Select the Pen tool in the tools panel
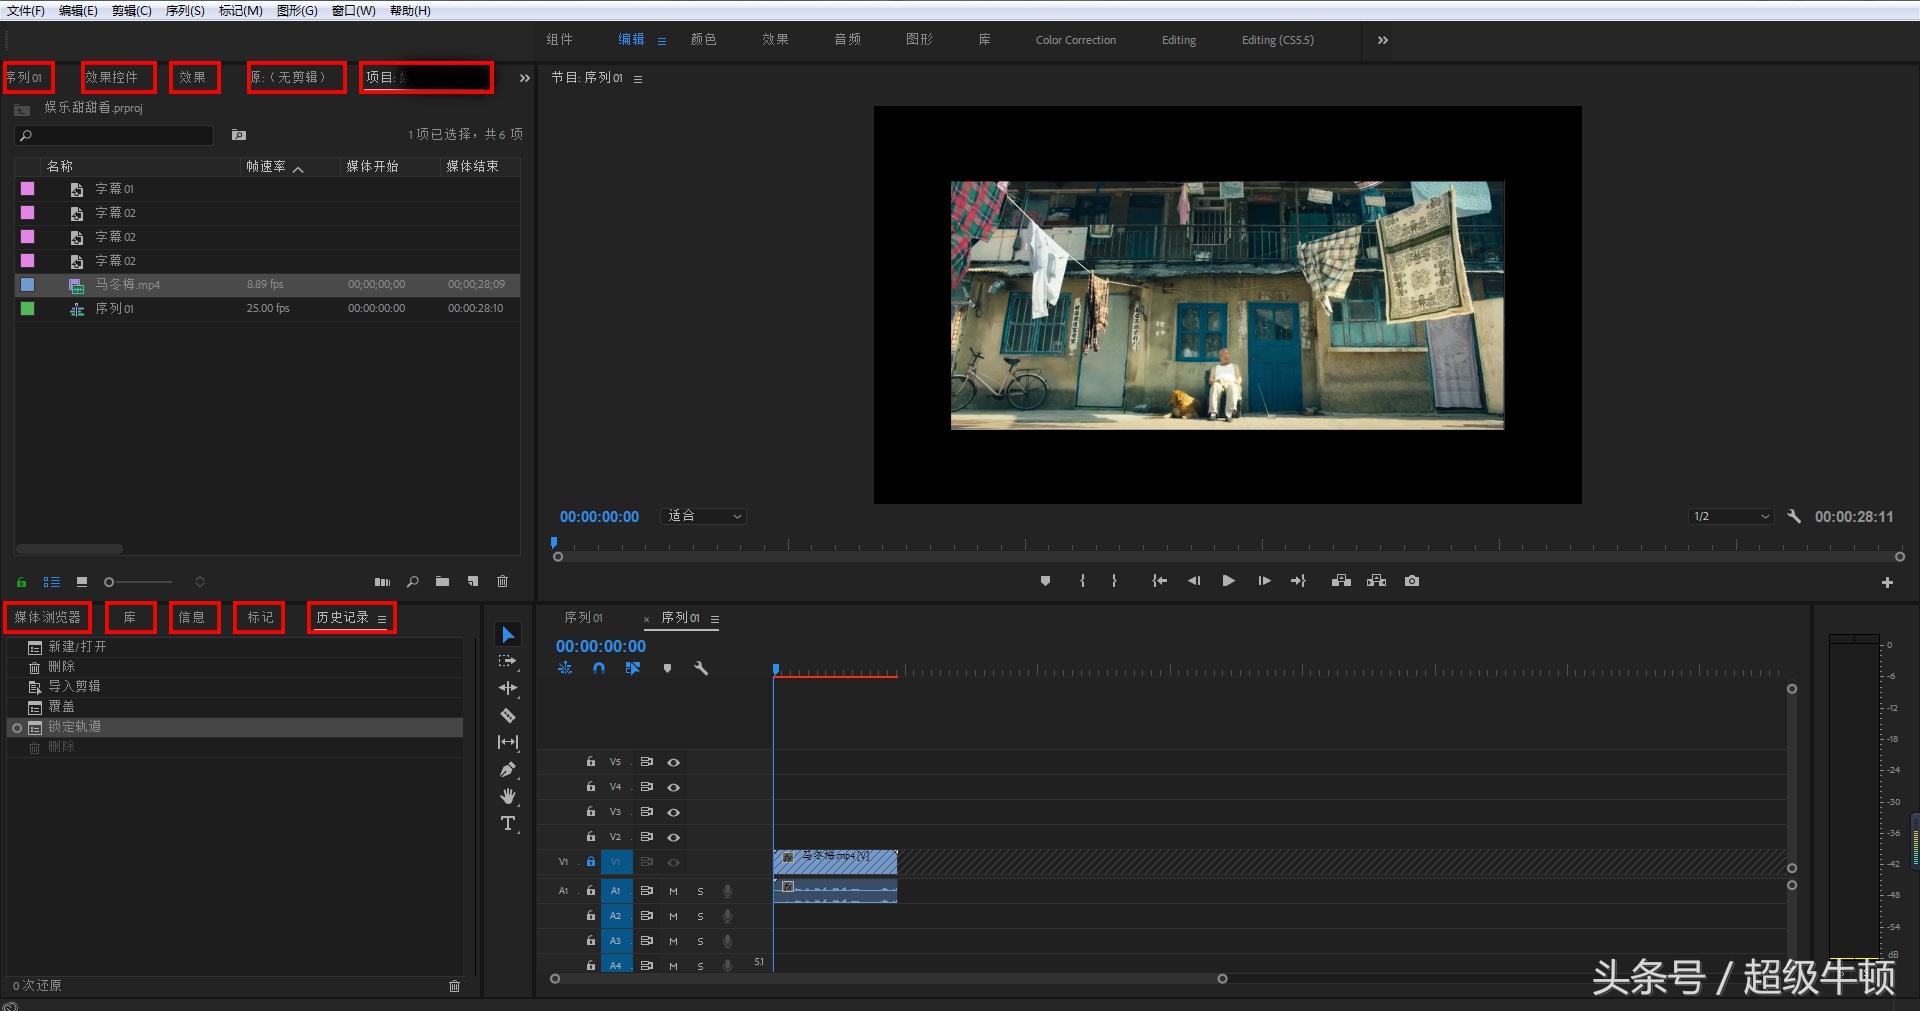Image resolution: width=1920 pixels, height=1011 pixels. pos(508,769)
